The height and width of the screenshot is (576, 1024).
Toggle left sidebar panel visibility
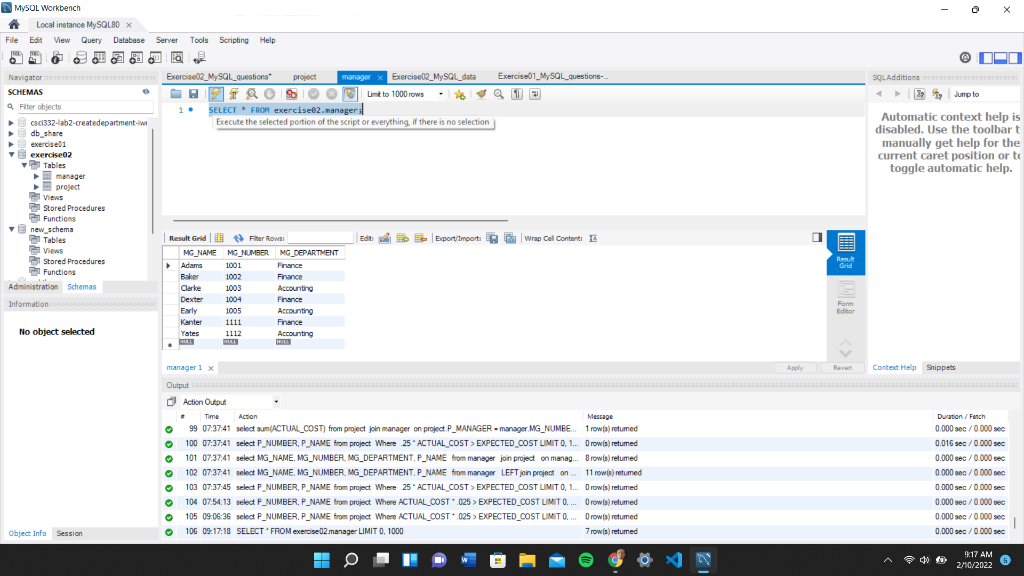(985, 58)
